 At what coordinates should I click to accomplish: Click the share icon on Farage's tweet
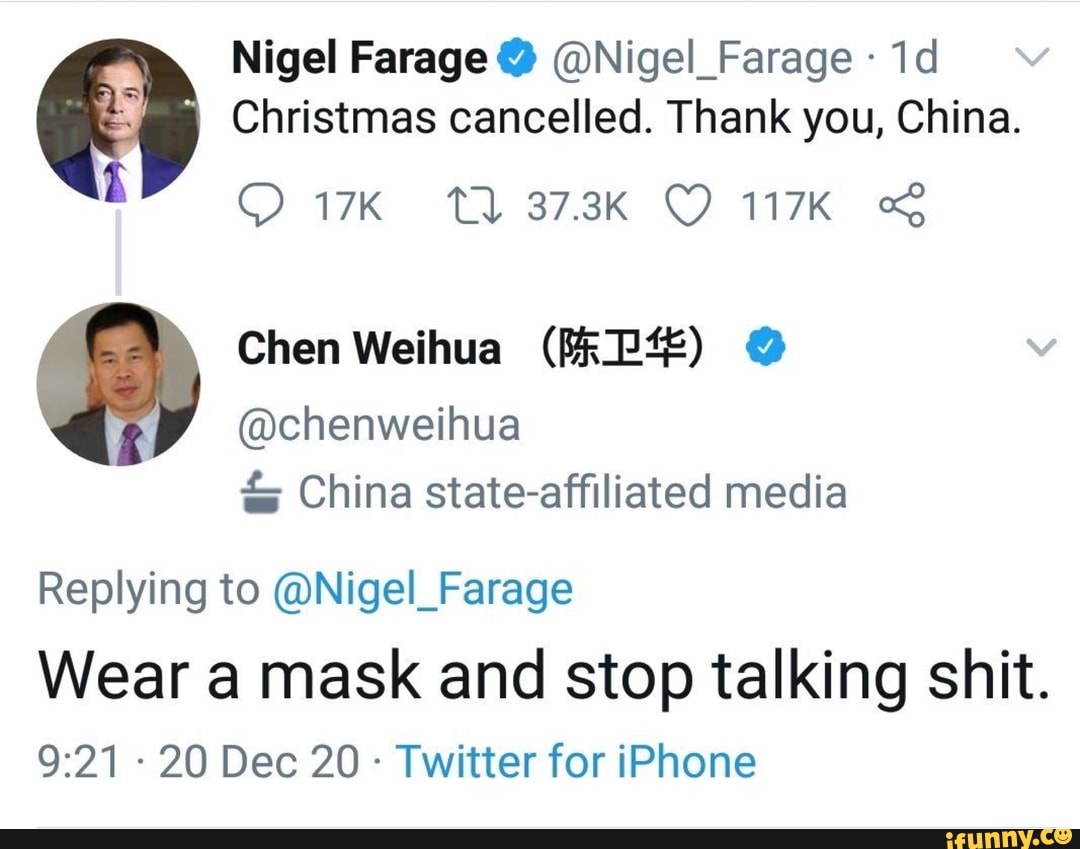(x=901, y=207)
